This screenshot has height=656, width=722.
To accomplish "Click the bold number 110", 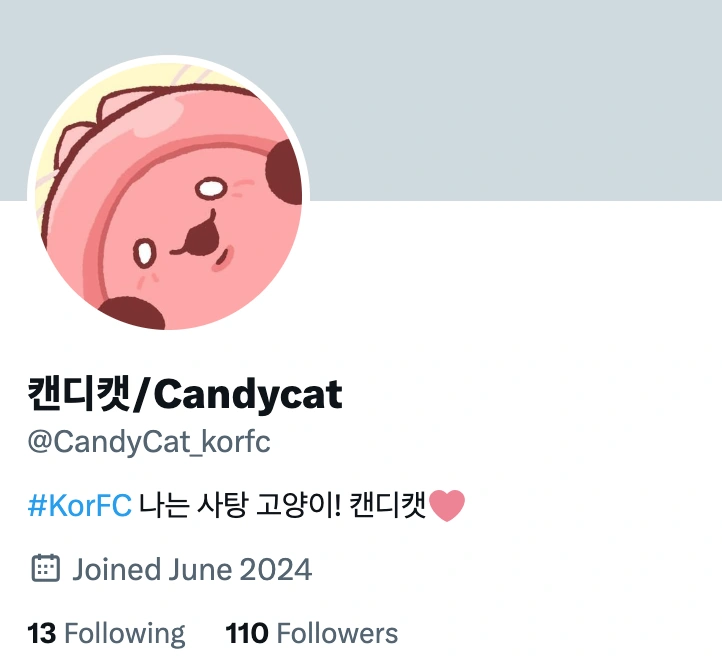I will coord(246,633).
